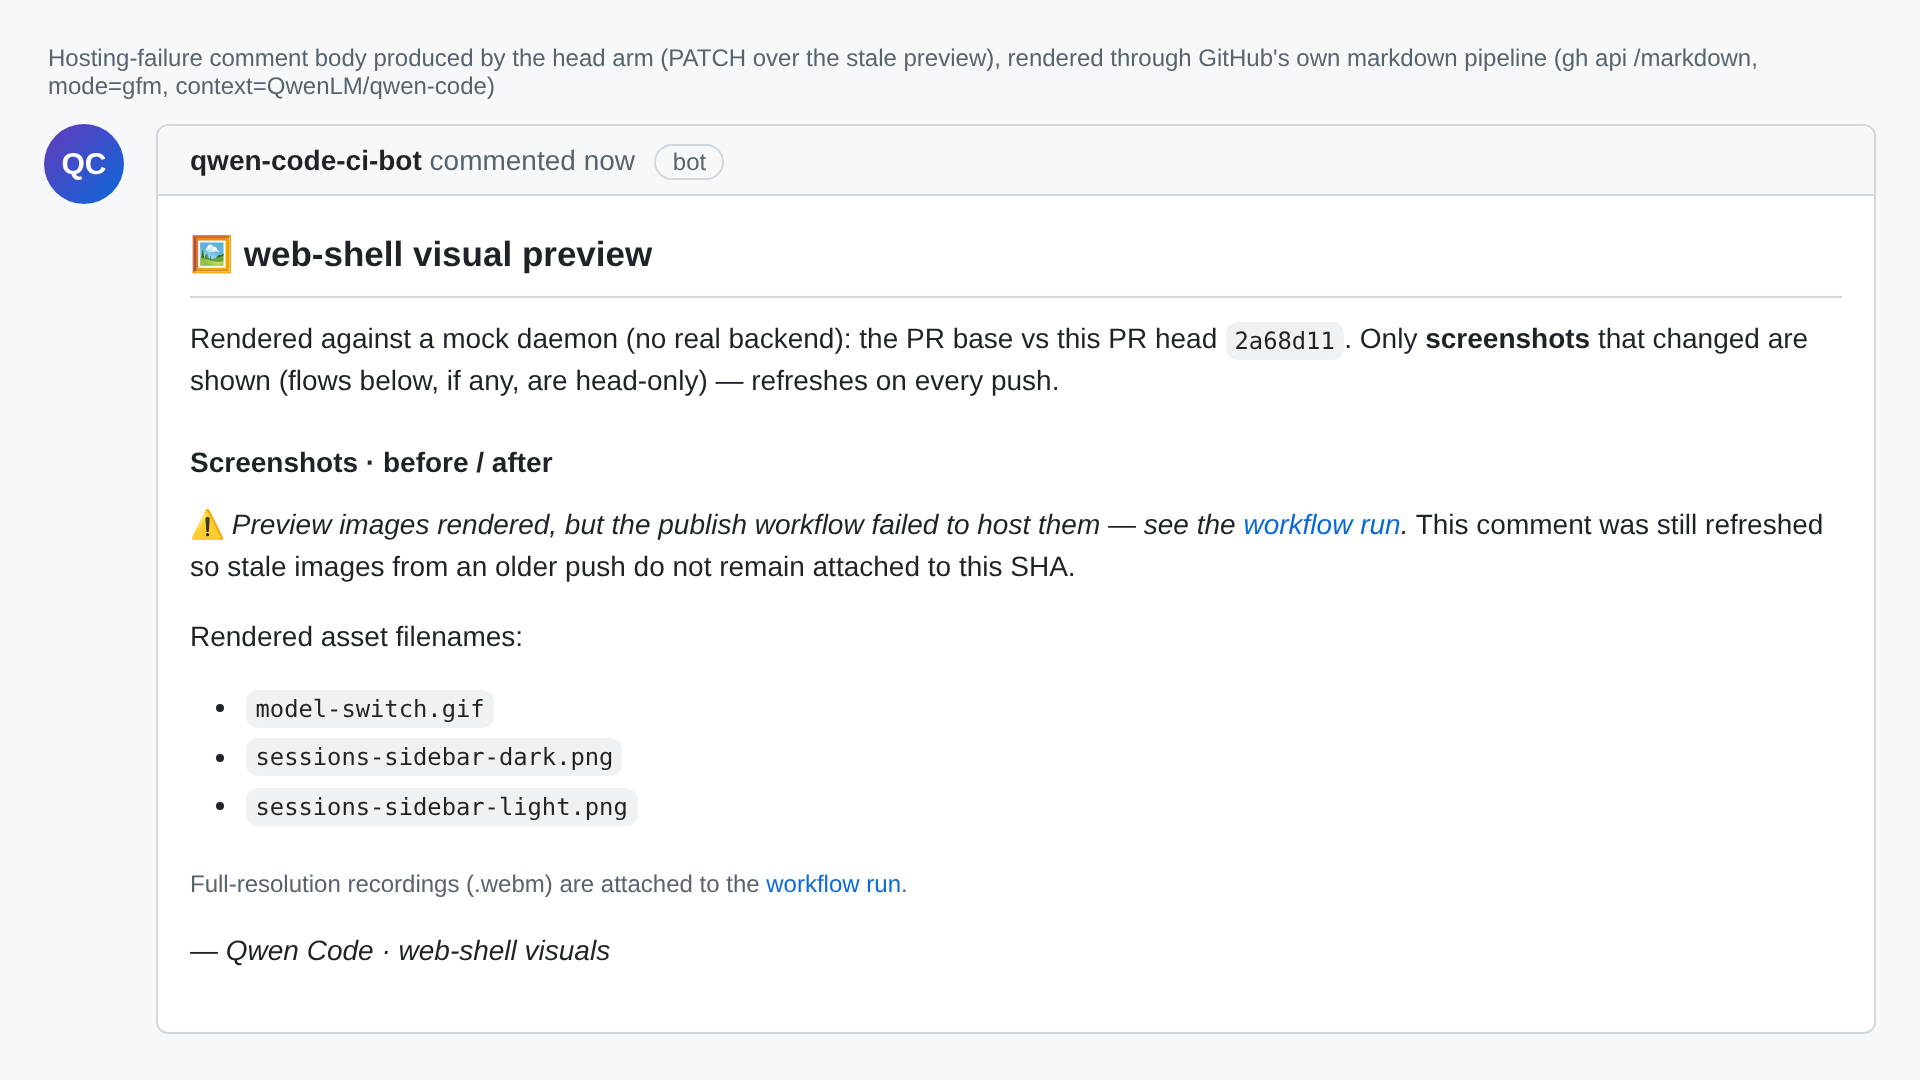
Task: Click the framed picture emoji in heading
Action: point(211,254)
